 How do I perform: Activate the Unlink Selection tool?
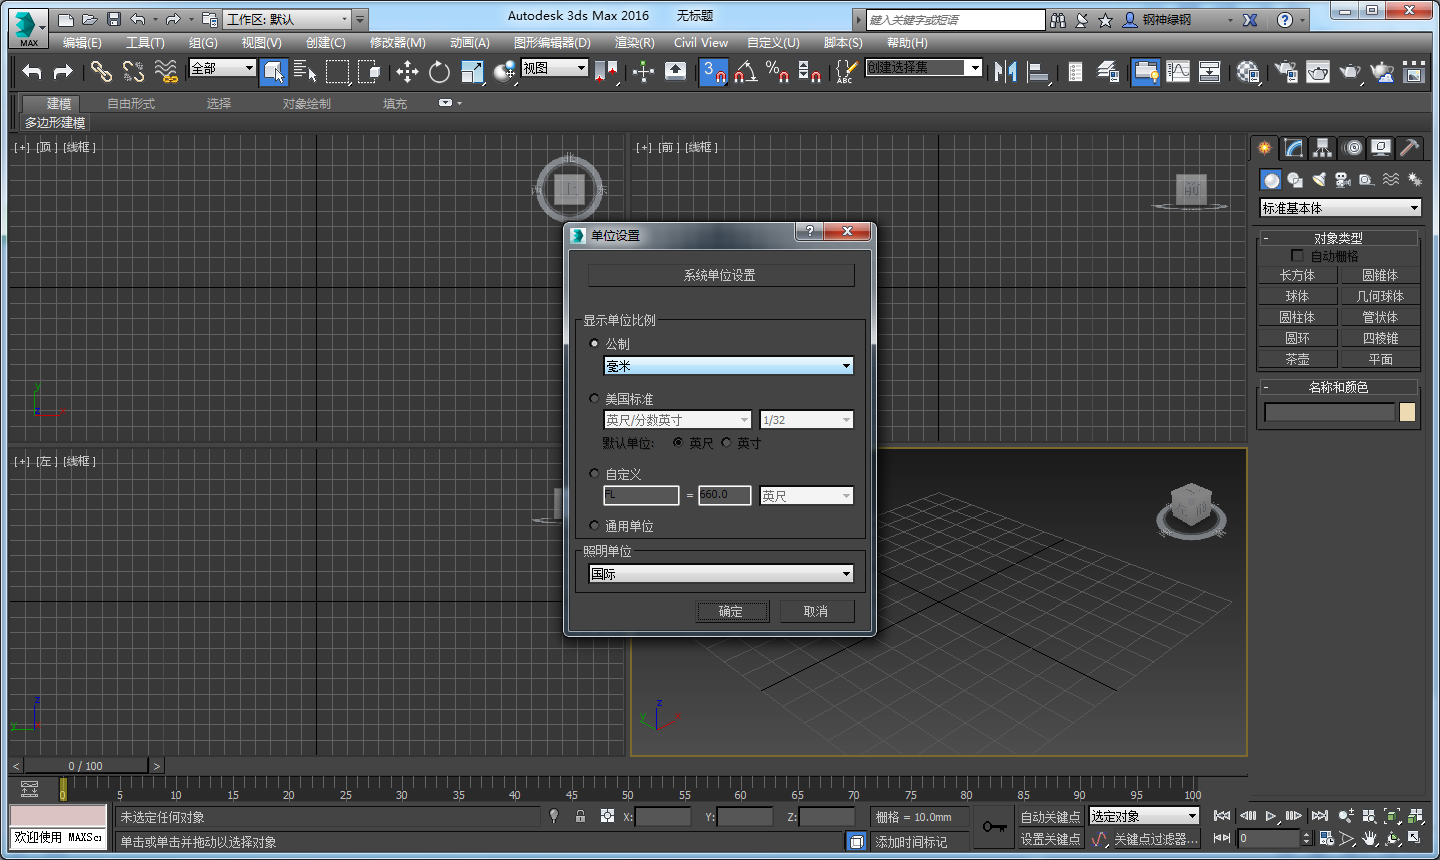point(133,71)
